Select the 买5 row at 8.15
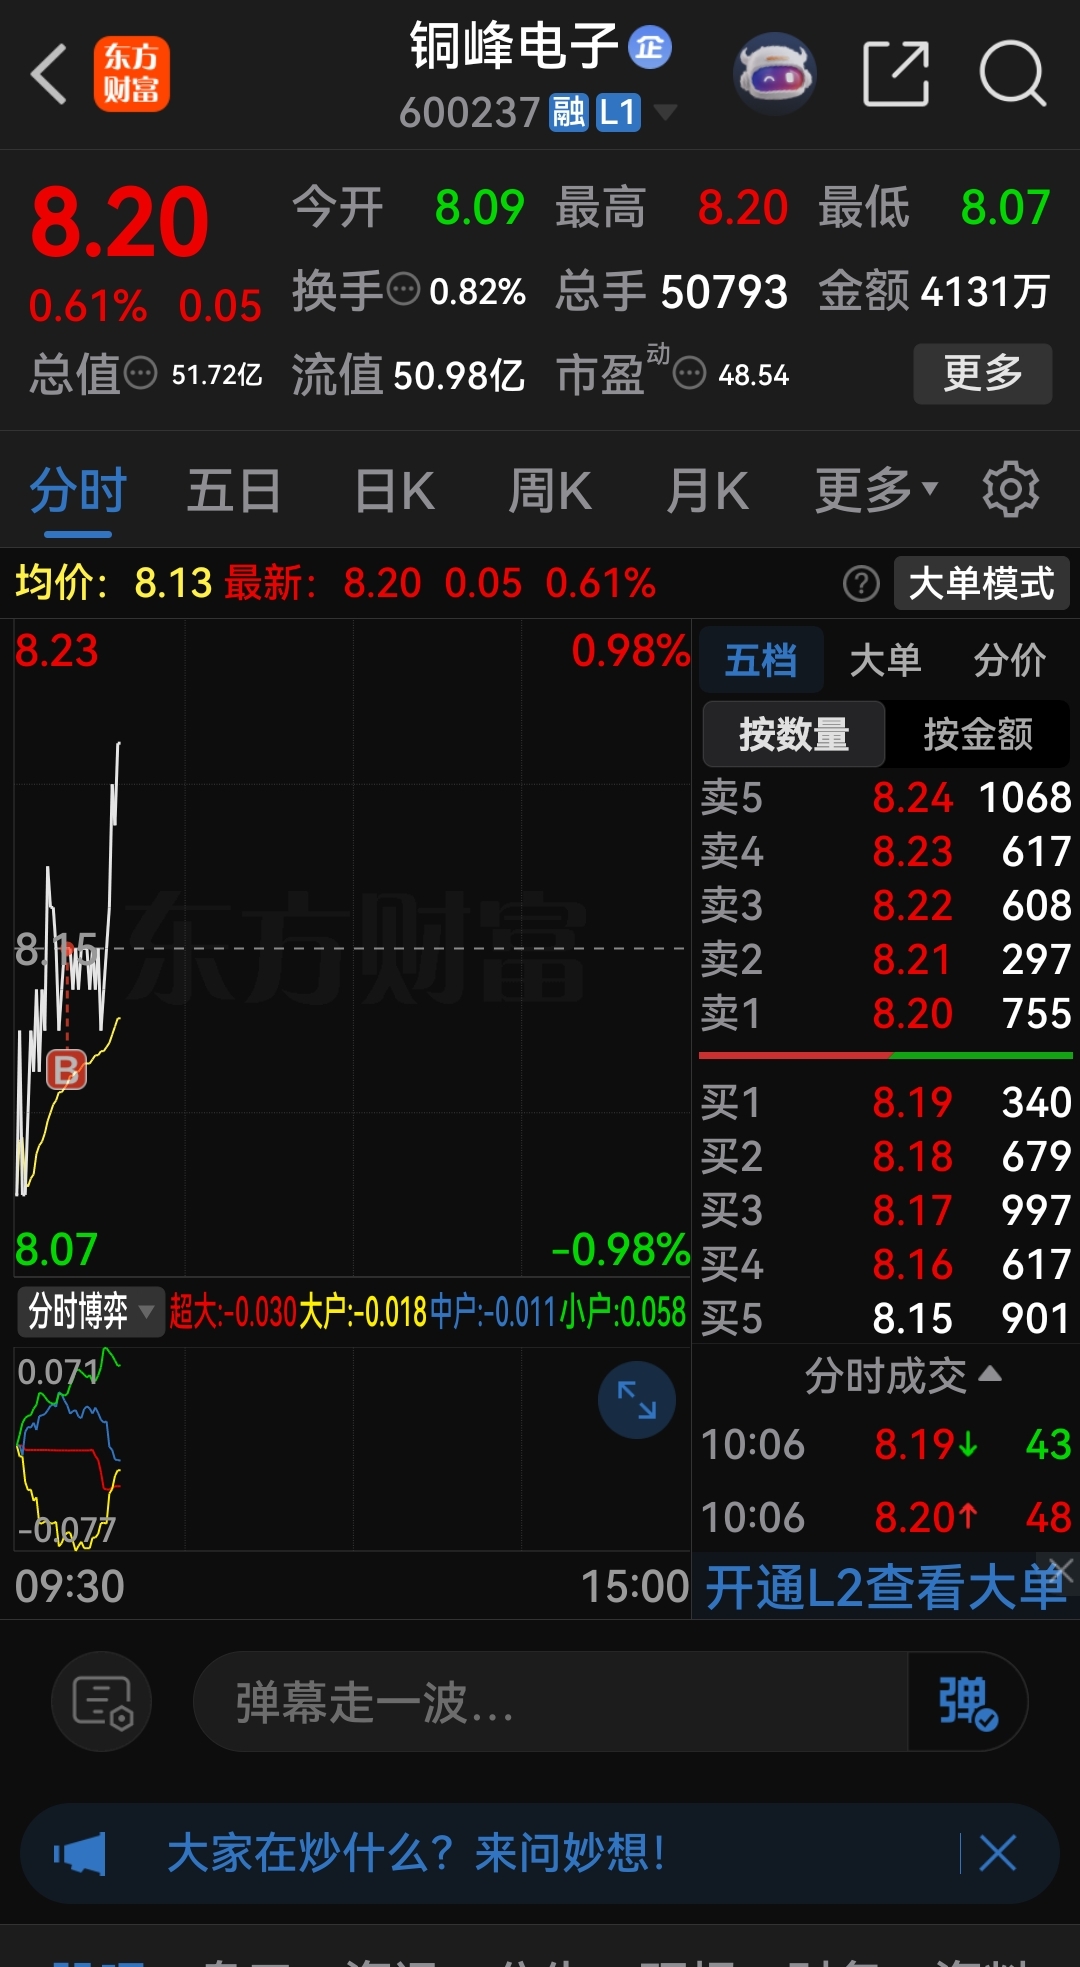Image resolution: width=1080 pixels, height=1967 pixels. 886,1319
